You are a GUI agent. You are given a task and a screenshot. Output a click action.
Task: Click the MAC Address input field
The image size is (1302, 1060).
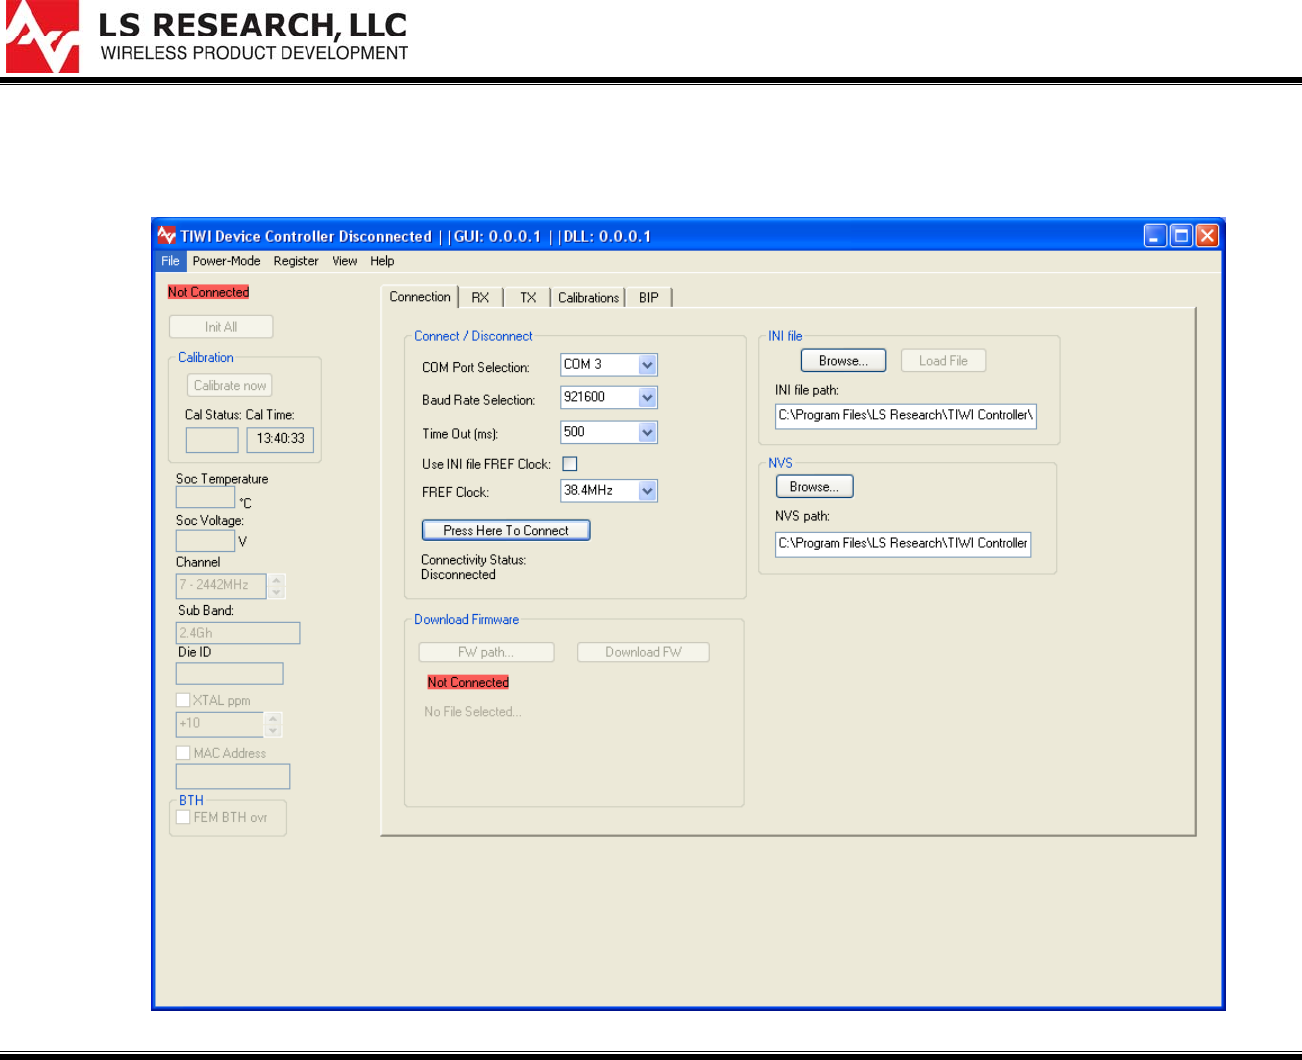tap(233, 777)
